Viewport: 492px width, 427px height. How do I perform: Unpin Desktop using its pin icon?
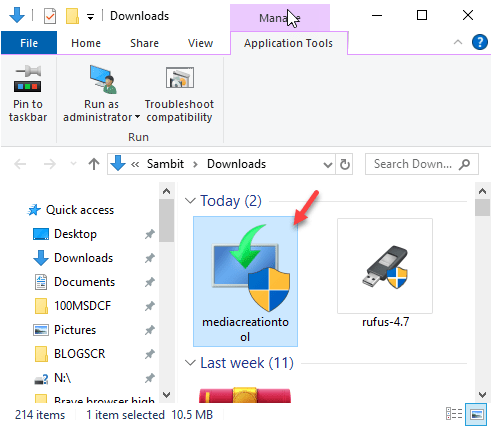click(150, 234)
